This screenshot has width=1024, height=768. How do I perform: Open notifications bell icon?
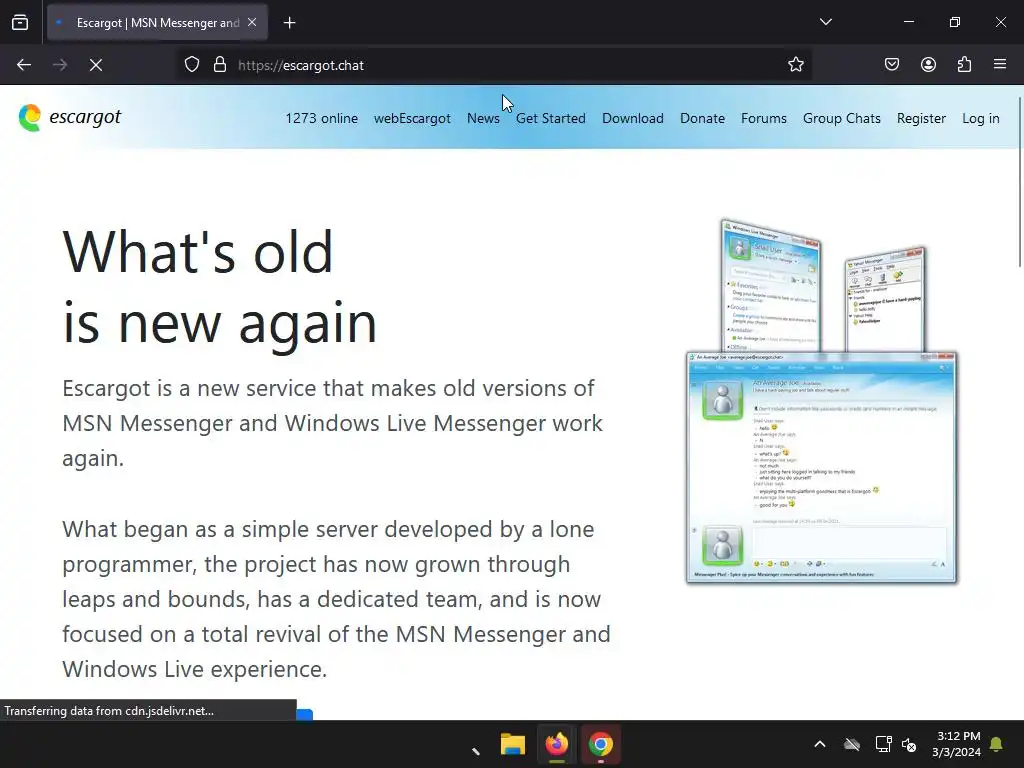997,744
